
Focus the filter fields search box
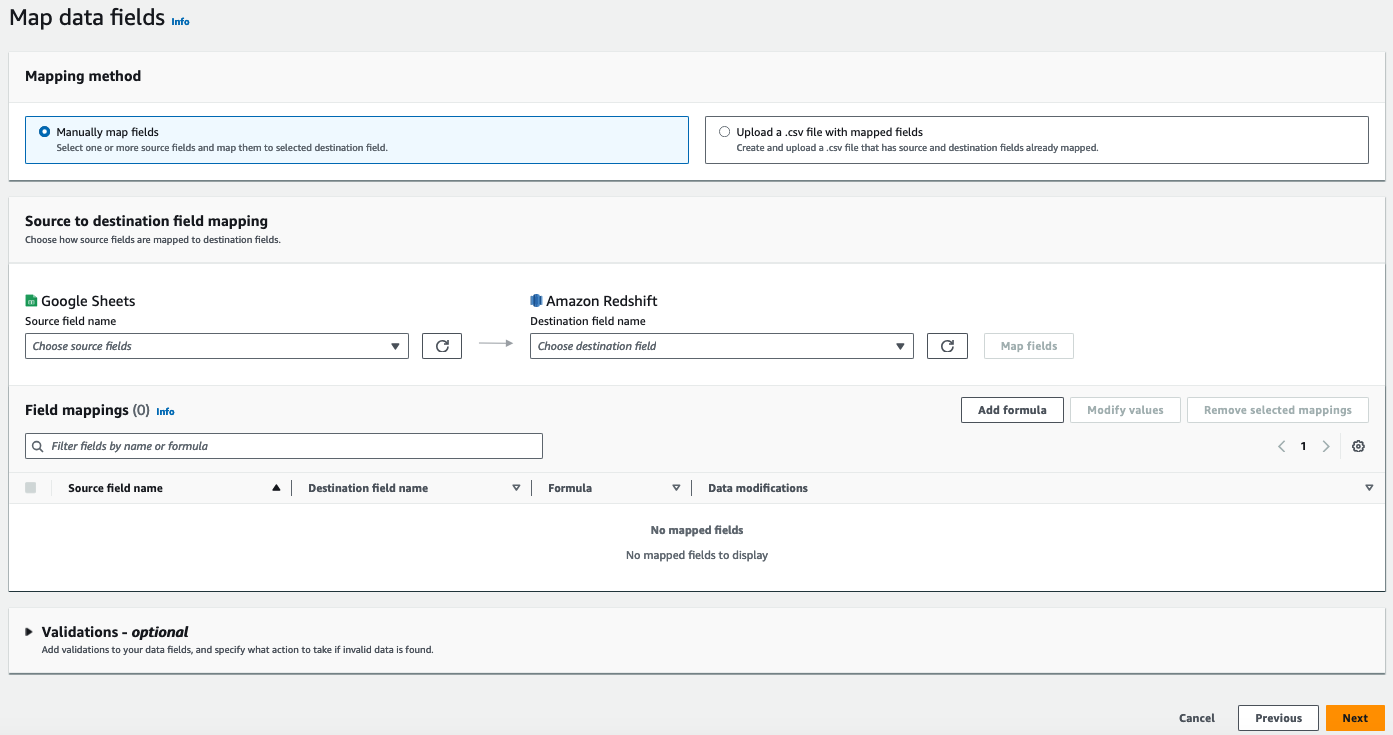coord(284,446)
